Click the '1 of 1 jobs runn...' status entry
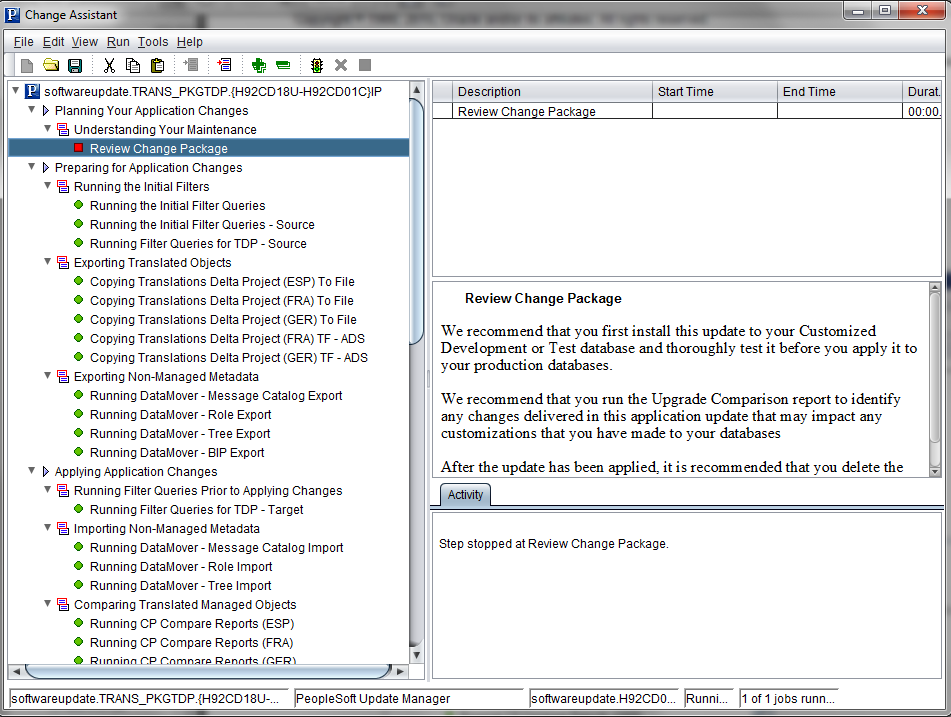951x717 pixels. (x=788, y=699)
